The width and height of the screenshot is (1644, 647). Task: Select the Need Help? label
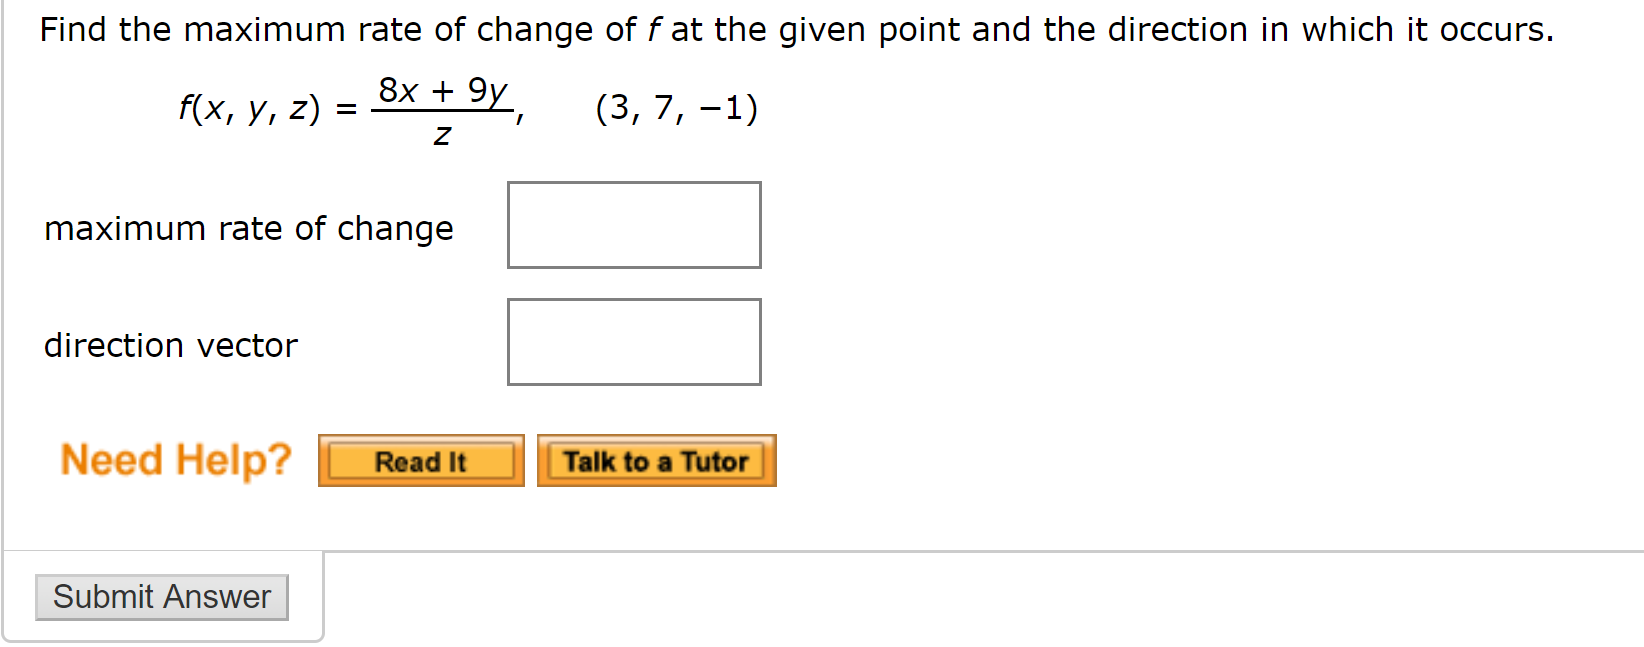tap(175, 459)
